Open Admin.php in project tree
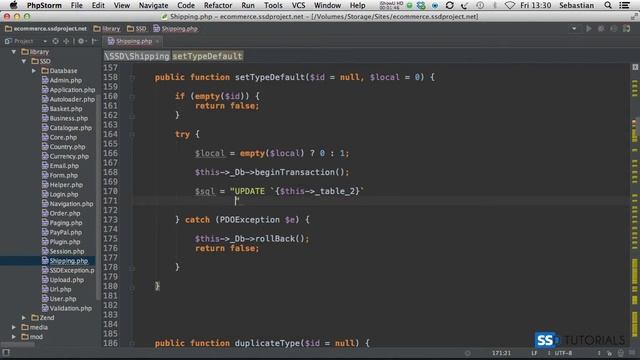 tap(62, 80)
